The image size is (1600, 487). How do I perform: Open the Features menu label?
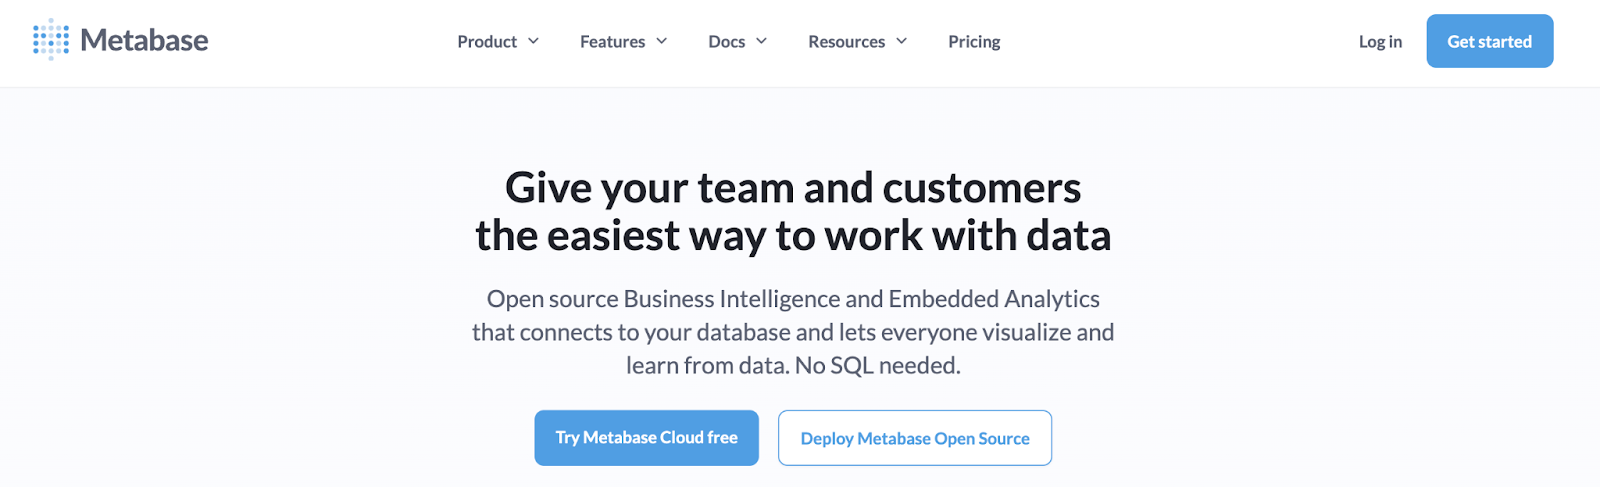click(612, 42)
